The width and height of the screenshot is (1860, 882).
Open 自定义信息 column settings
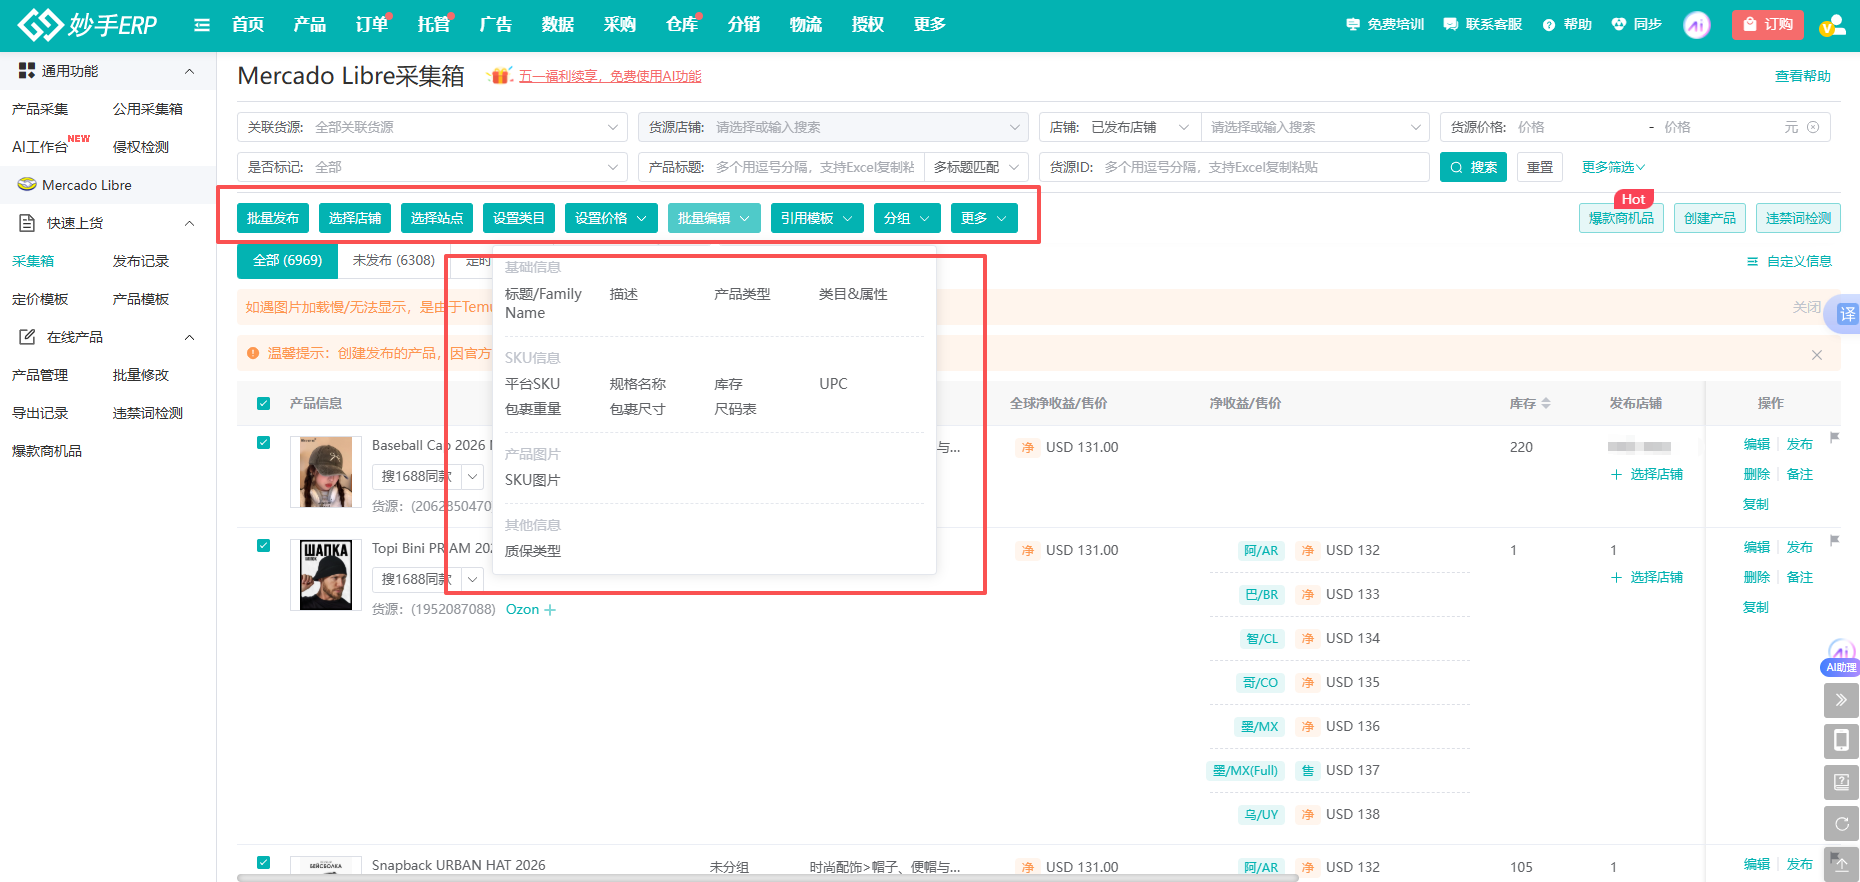coord(1789,261)
